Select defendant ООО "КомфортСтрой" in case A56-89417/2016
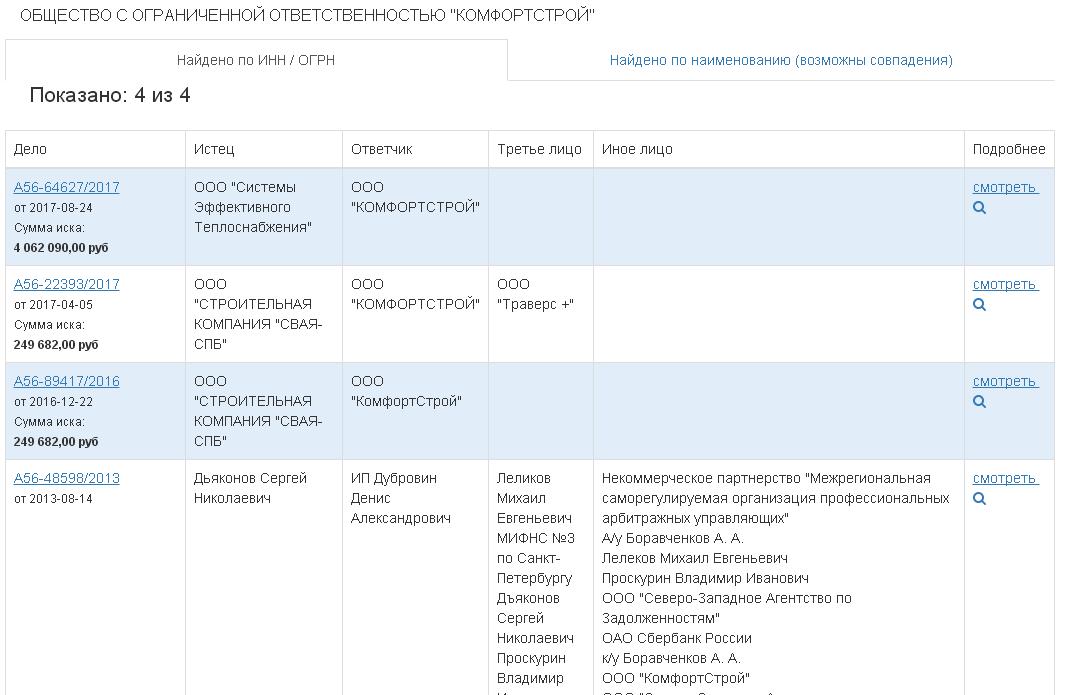The width and height of the screenshot is (1078, 695). click(406, 391)
